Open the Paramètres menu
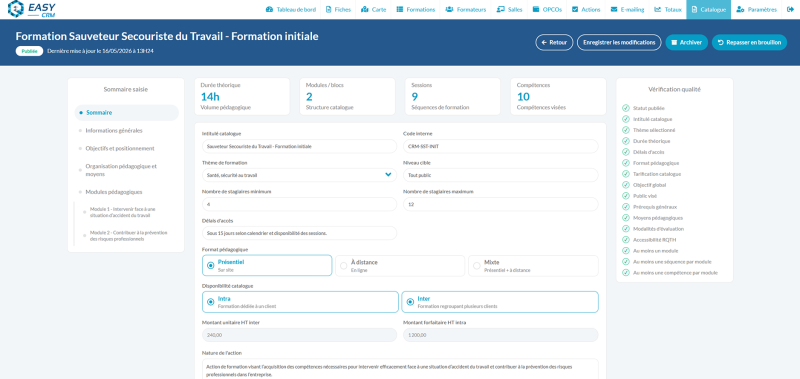The height and width of the screenshot is (379, 800). [x=756, y=9]
